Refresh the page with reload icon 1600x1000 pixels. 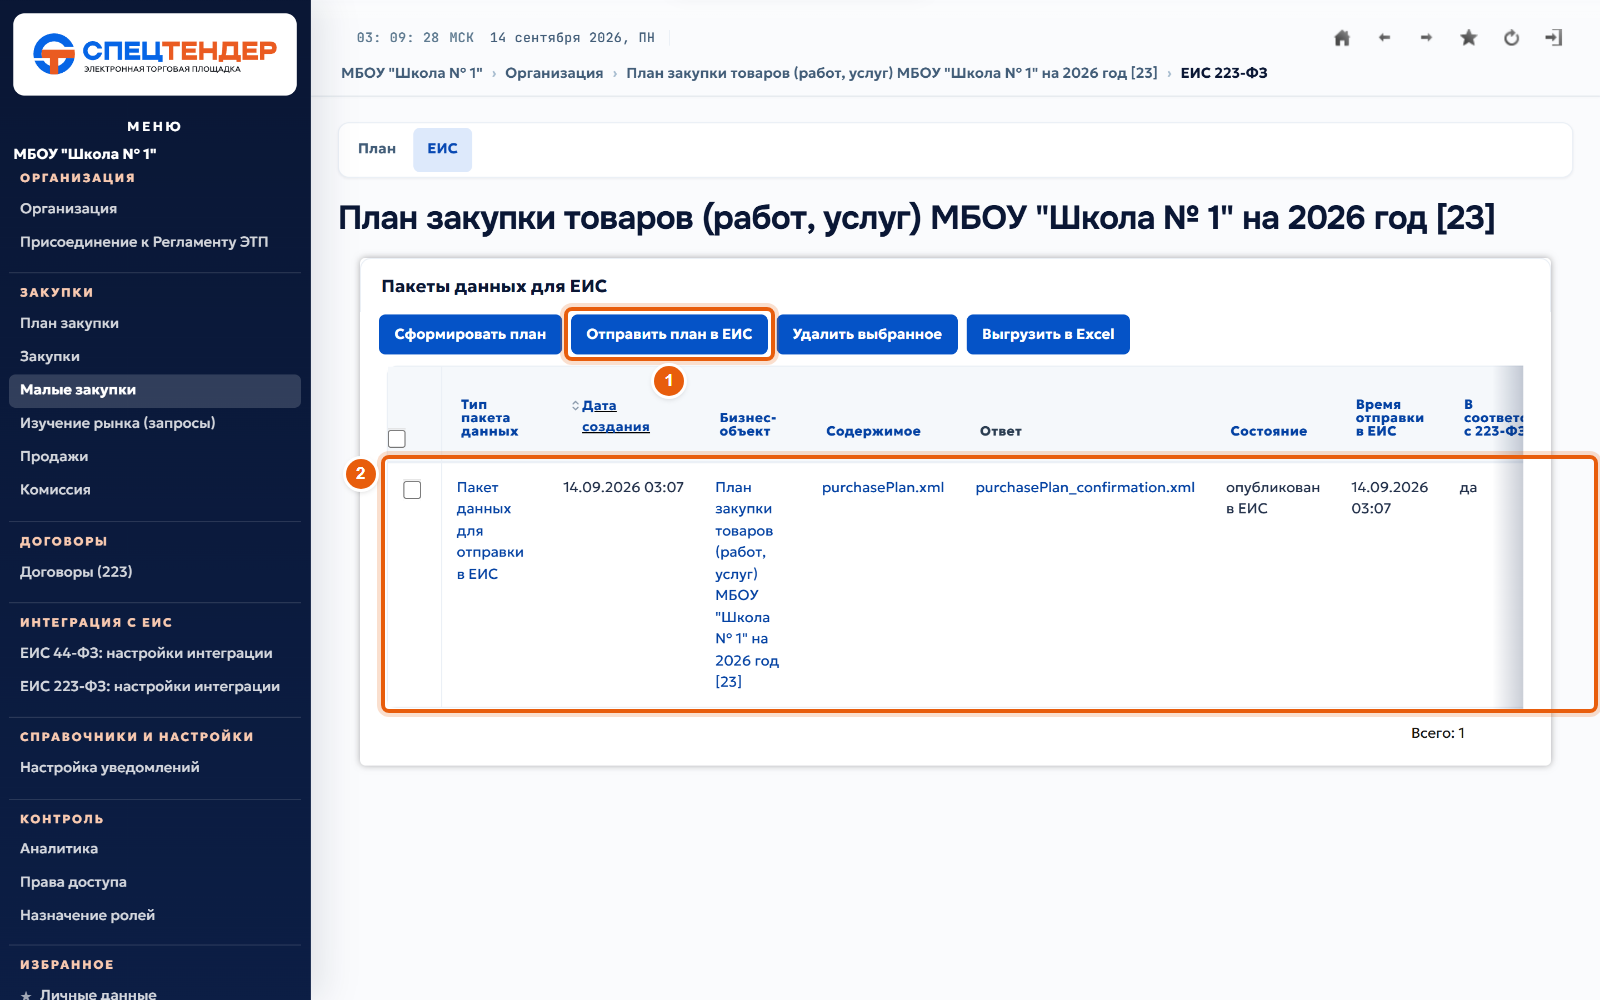pyautogui.click(x=1511, y=38)
